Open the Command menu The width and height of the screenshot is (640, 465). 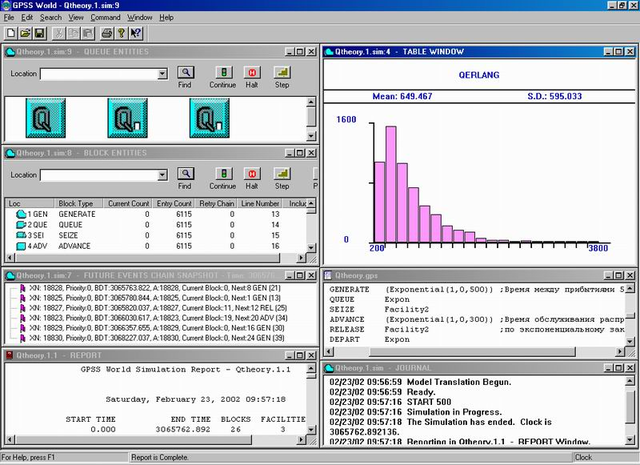[105, 18]
